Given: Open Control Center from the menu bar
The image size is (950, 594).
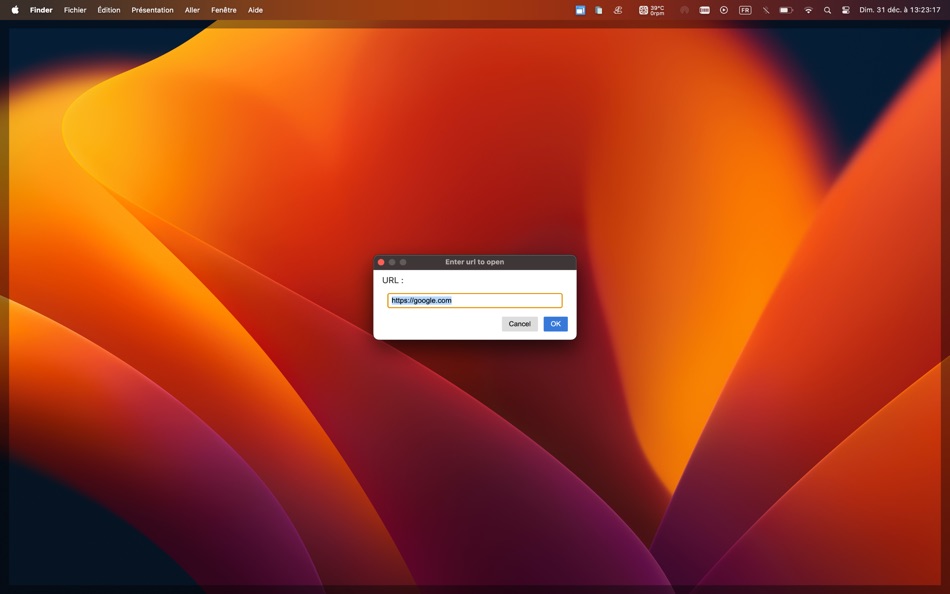Looking at the screenshot, I should click(846, 9).
